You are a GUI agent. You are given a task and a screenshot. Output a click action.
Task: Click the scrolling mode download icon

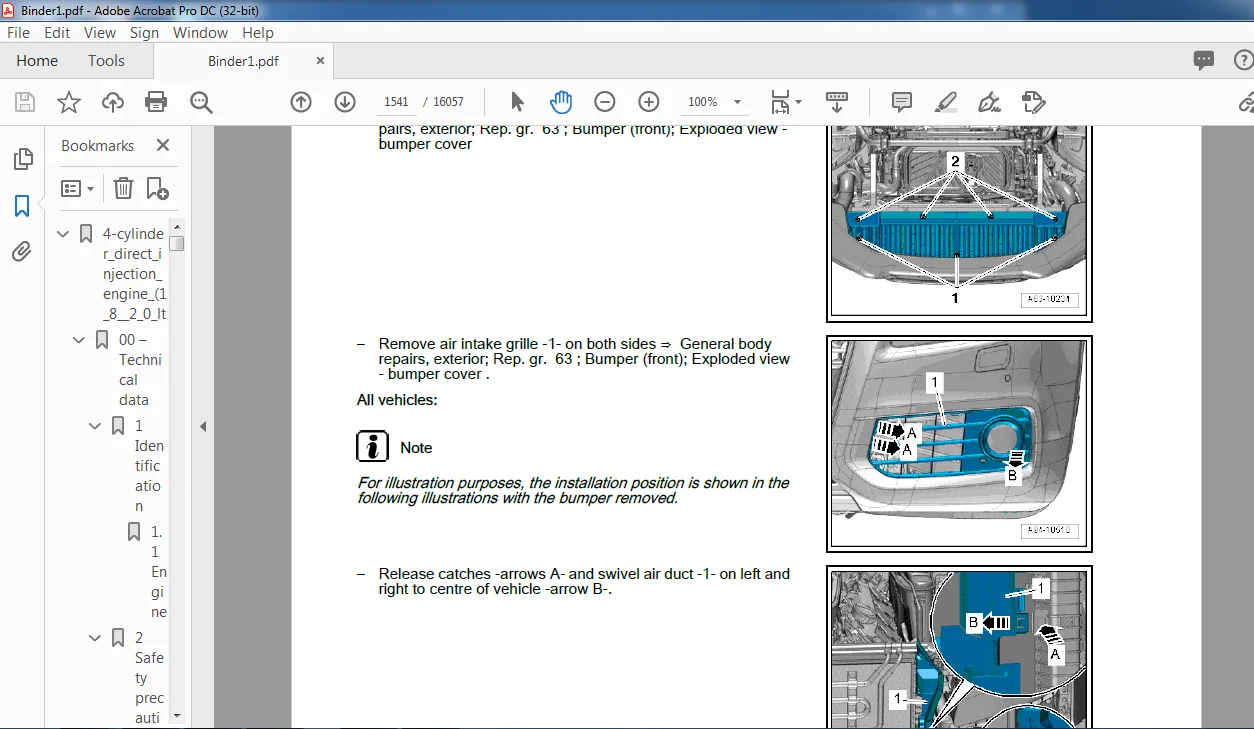click(837, 102)
